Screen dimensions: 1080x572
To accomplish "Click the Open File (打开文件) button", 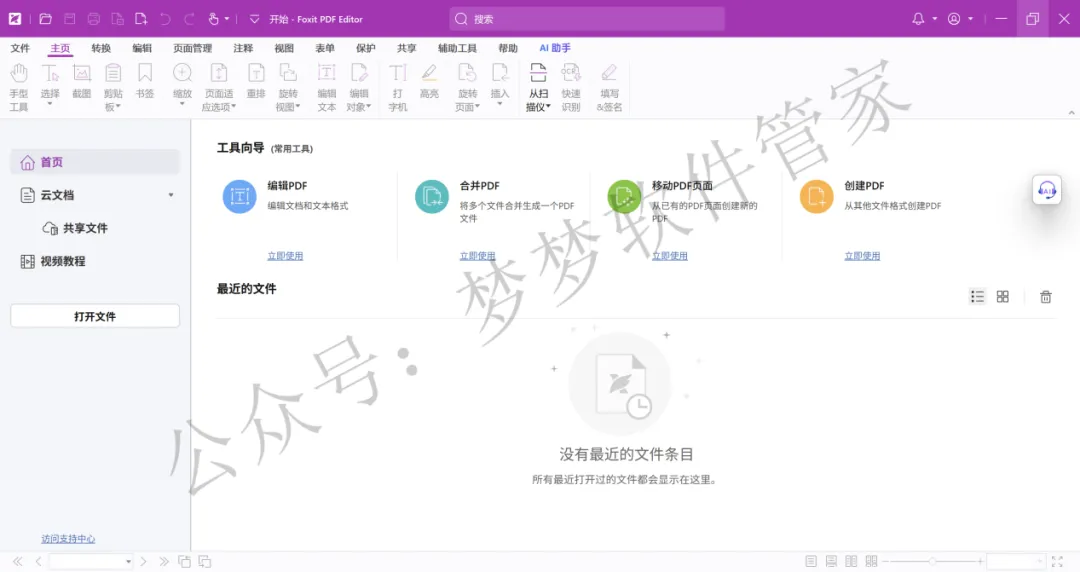I will pos(95,316).
